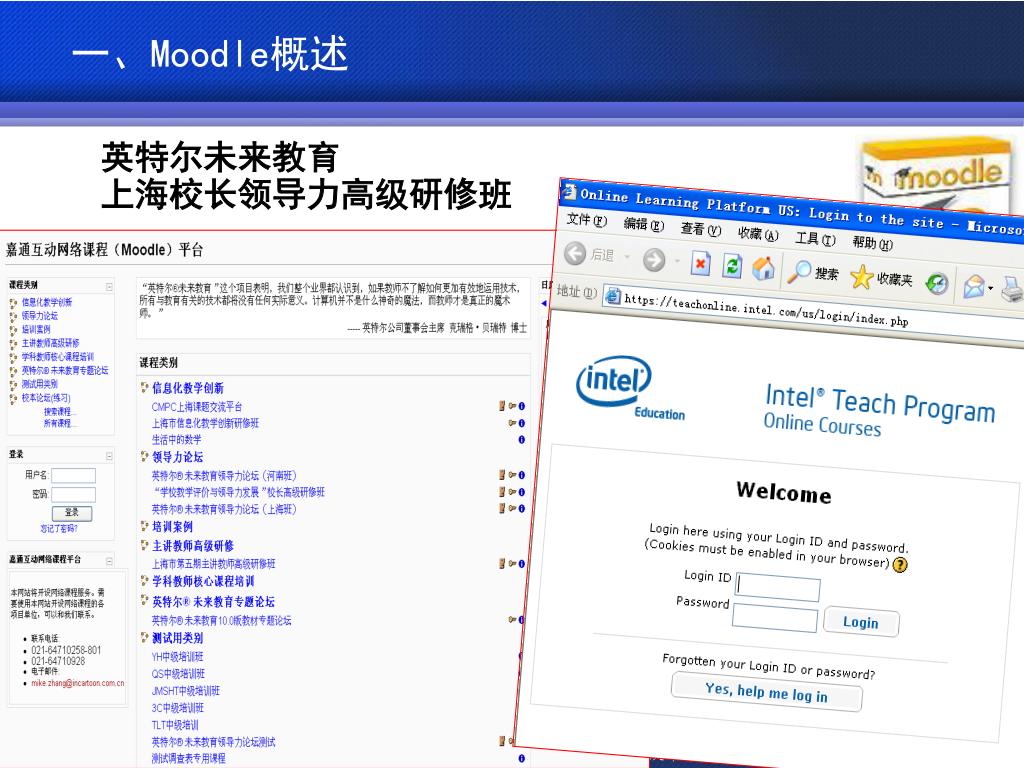This screenshot has height=768, width=1024.
Task: Click the Back (后退) button in Internet Explorer
Action: coord(590,254)
